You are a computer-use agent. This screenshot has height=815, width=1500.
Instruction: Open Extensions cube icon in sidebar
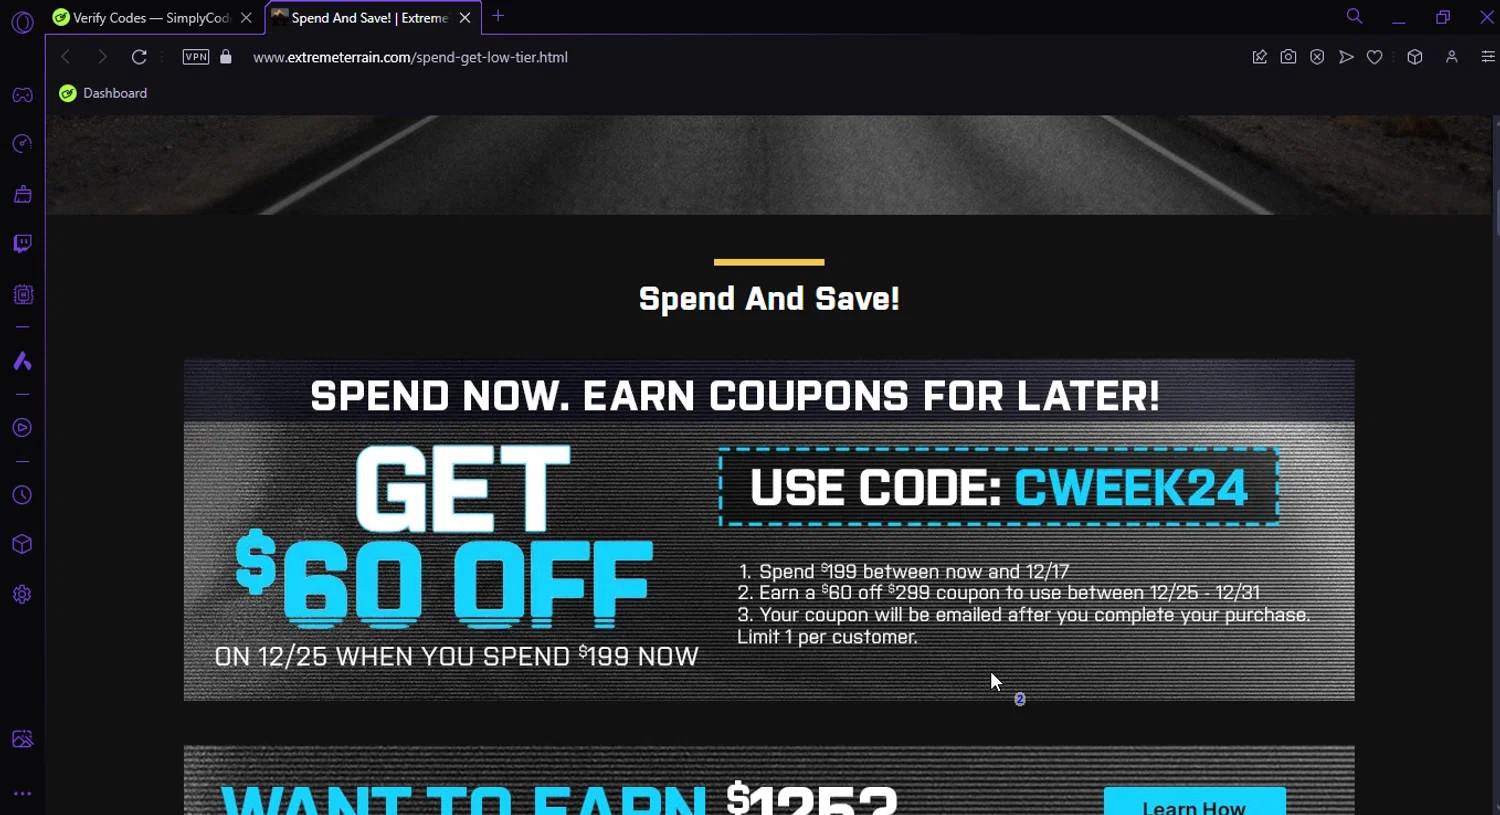[22, 544]
